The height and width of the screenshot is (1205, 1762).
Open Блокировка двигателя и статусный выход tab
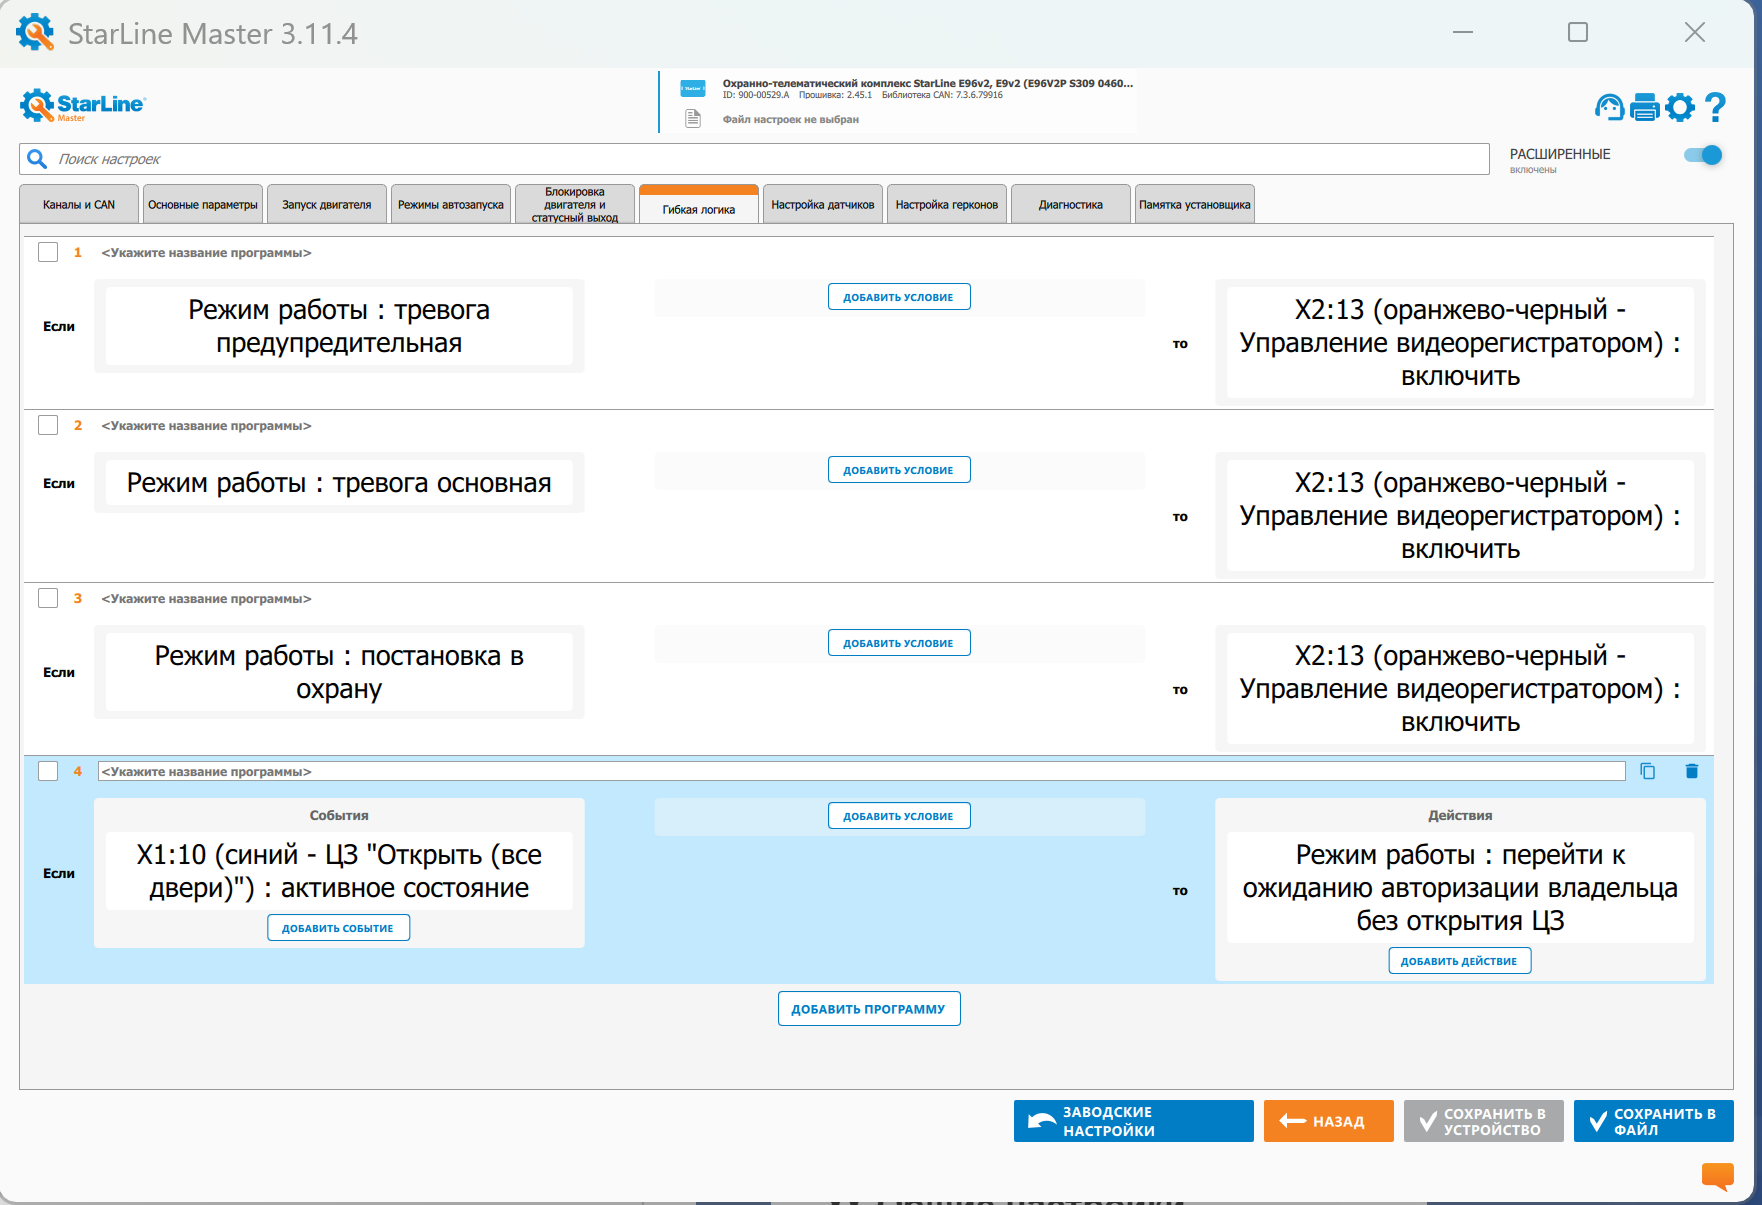point(575,204)
